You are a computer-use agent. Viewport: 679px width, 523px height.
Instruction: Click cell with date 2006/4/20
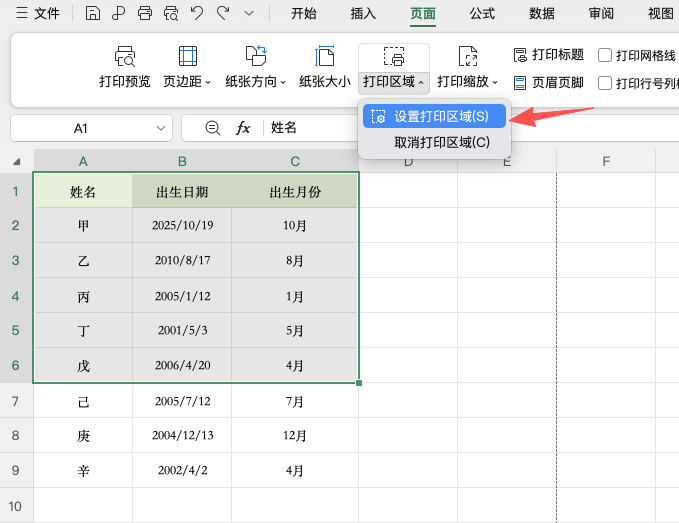[x=182, y=365]
